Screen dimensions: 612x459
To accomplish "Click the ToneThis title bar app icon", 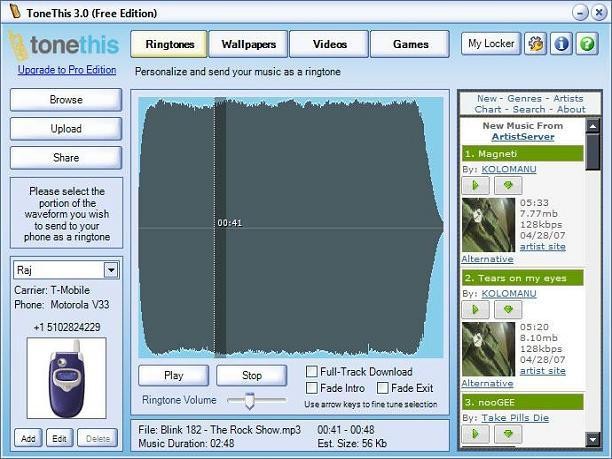I will pyautogui.click(x=16, y=12).
